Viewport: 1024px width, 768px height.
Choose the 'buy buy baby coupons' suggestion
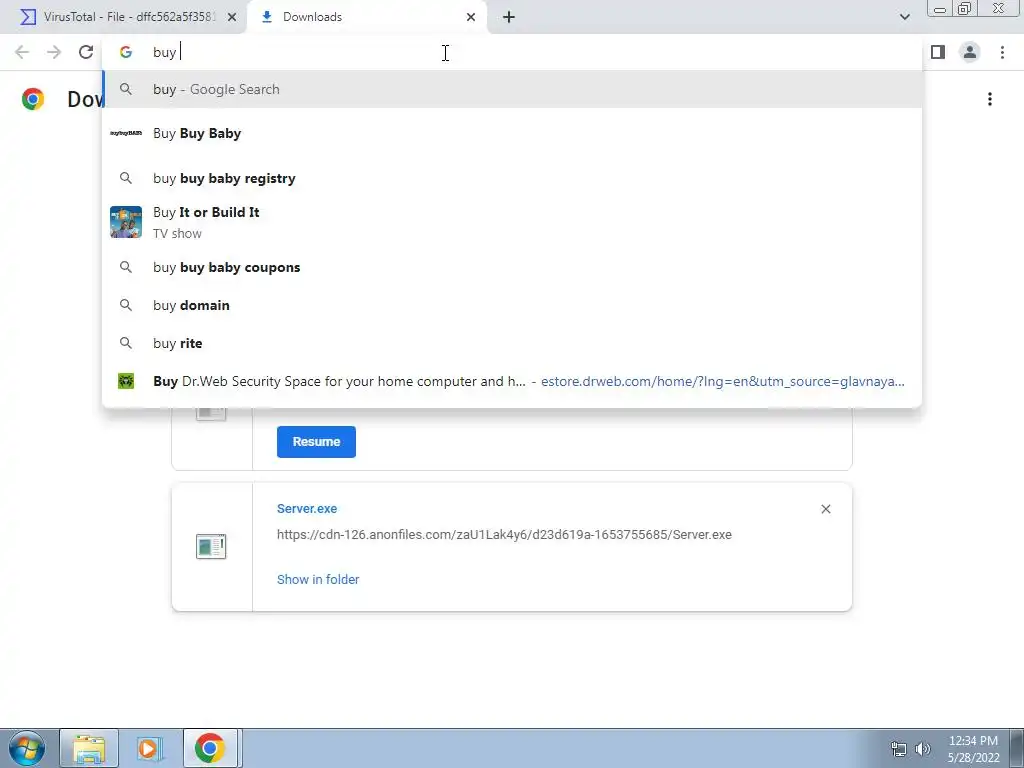point(513,267)
